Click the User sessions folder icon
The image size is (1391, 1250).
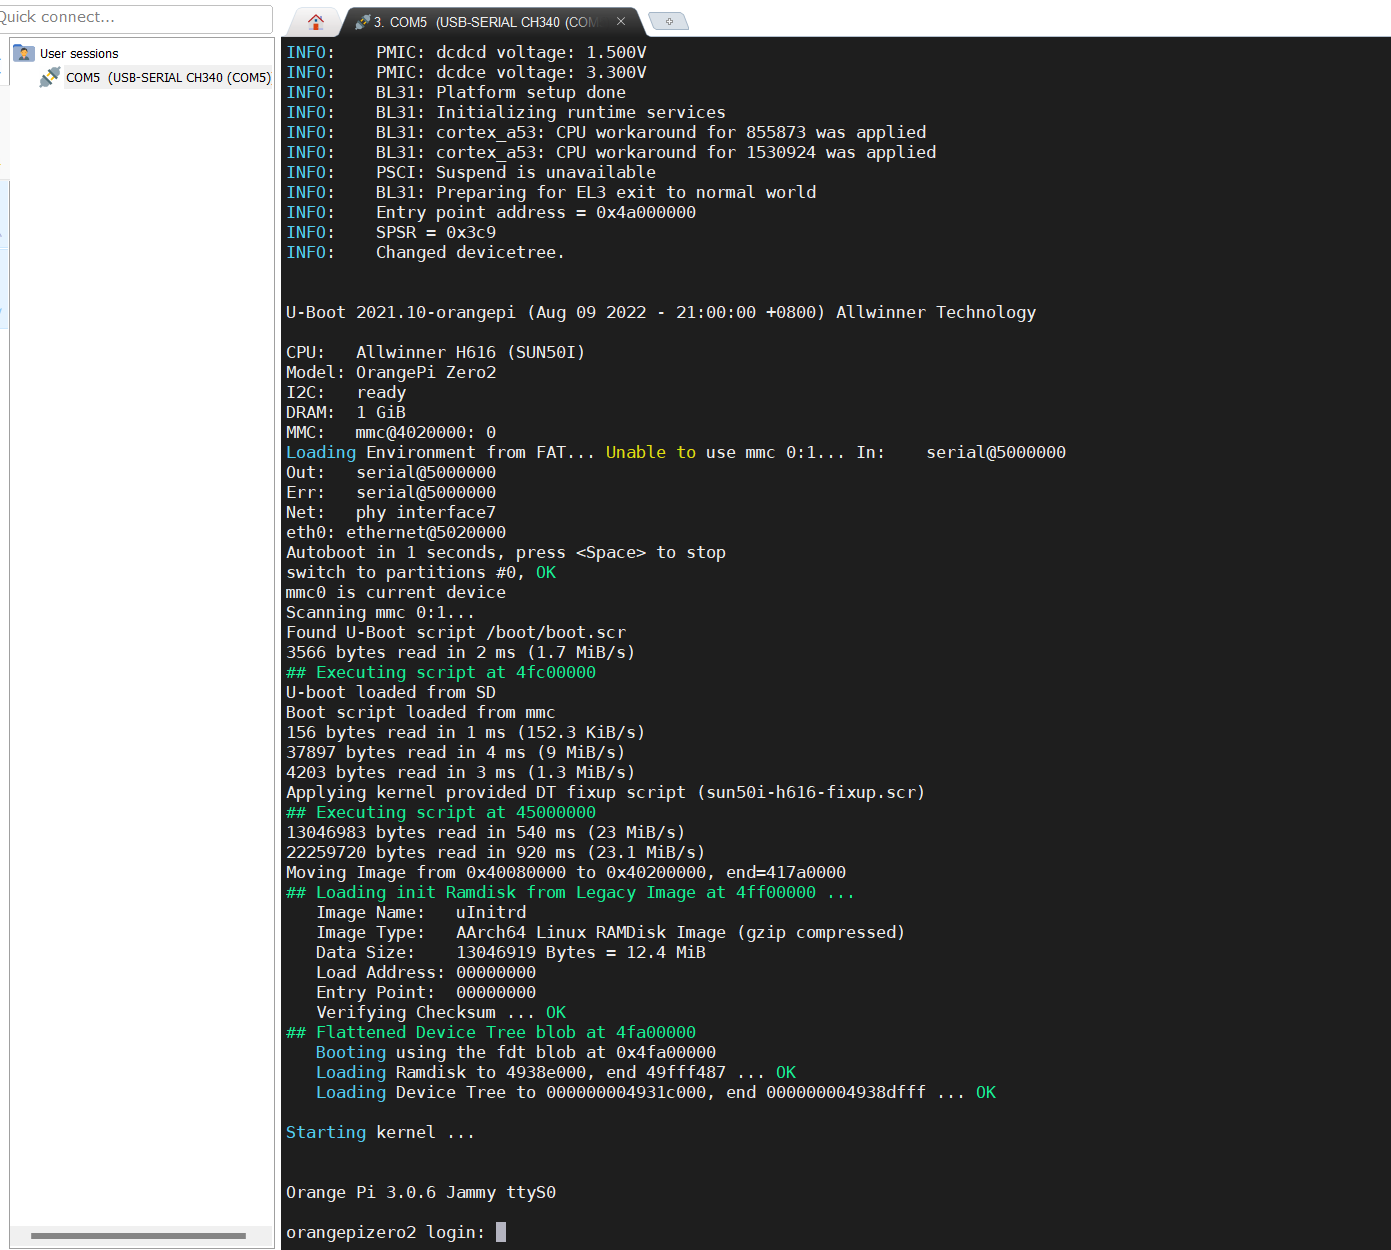point(24,53)
